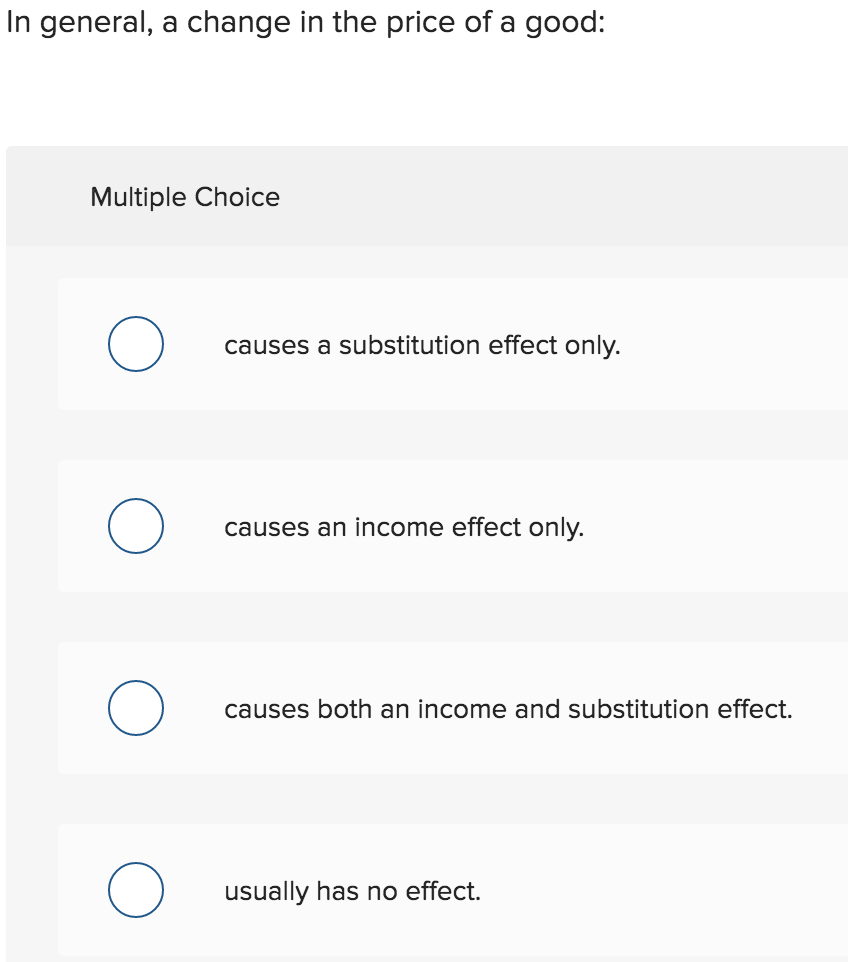
Task: Click the question text about price of a good
Action: (x=305, y=23)
